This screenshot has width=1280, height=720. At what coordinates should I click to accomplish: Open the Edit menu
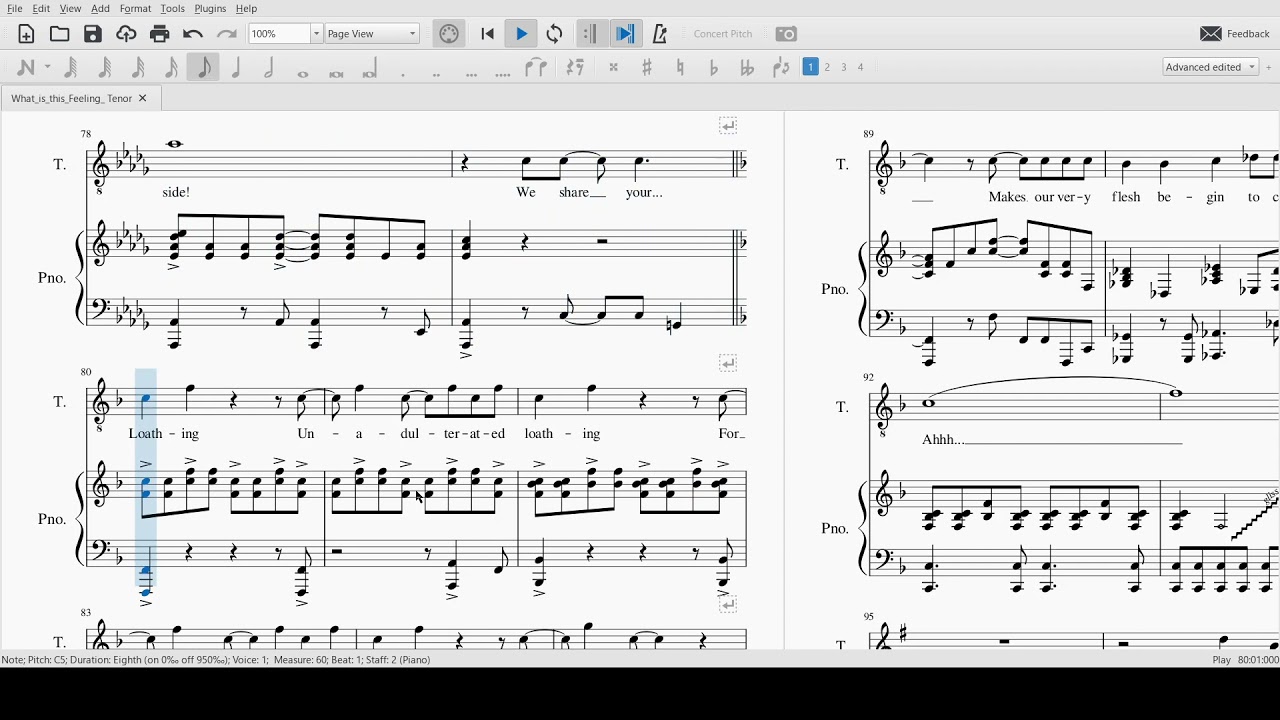[42, 9]
